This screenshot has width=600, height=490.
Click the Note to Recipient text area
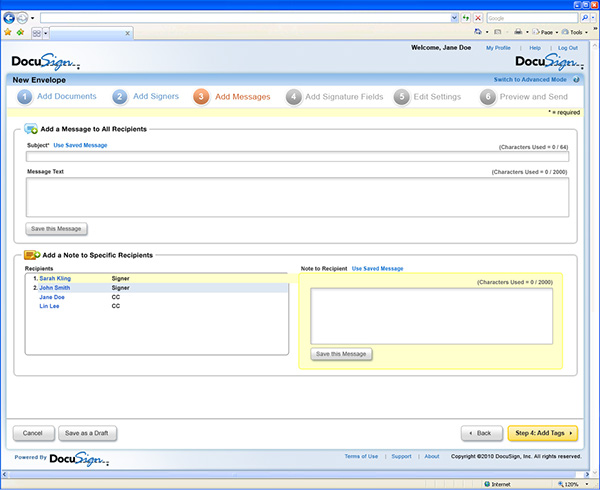click(432, 316)
